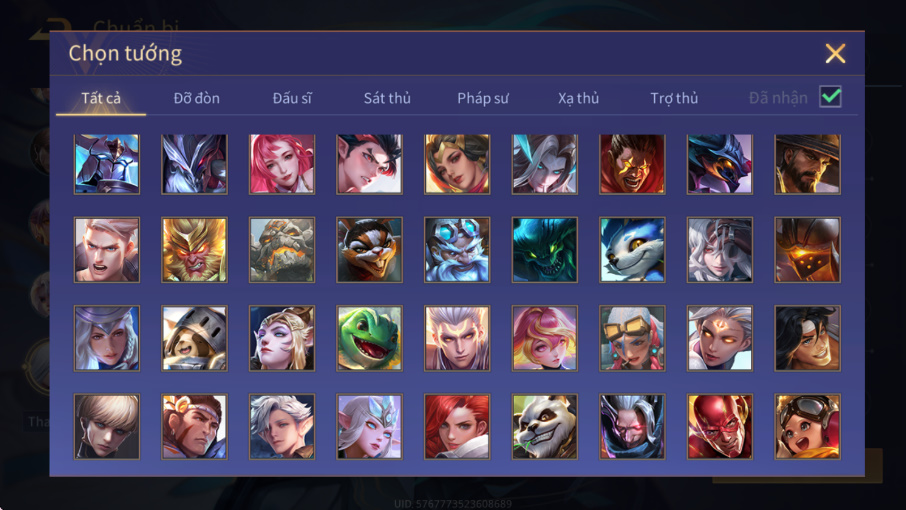
Task: Select the white-bearded dwarf with blue goggles
Action: [457, 250]
